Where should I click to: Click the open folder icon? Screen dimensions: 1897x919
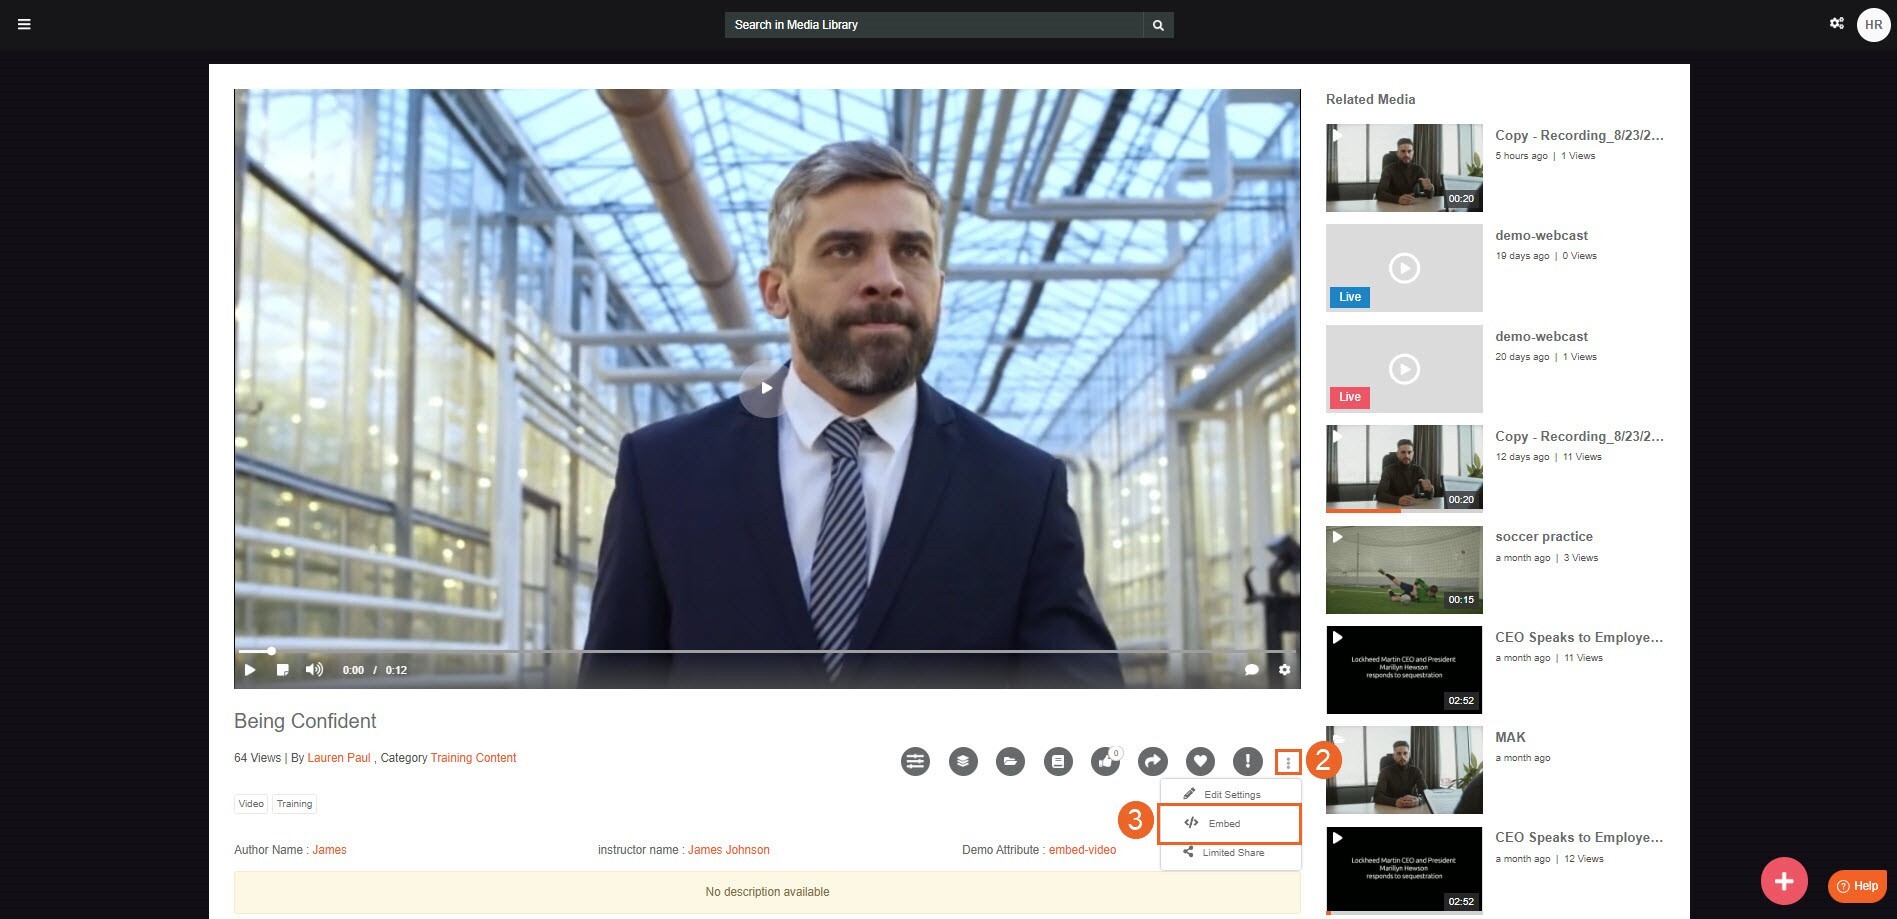(1010, 762)
